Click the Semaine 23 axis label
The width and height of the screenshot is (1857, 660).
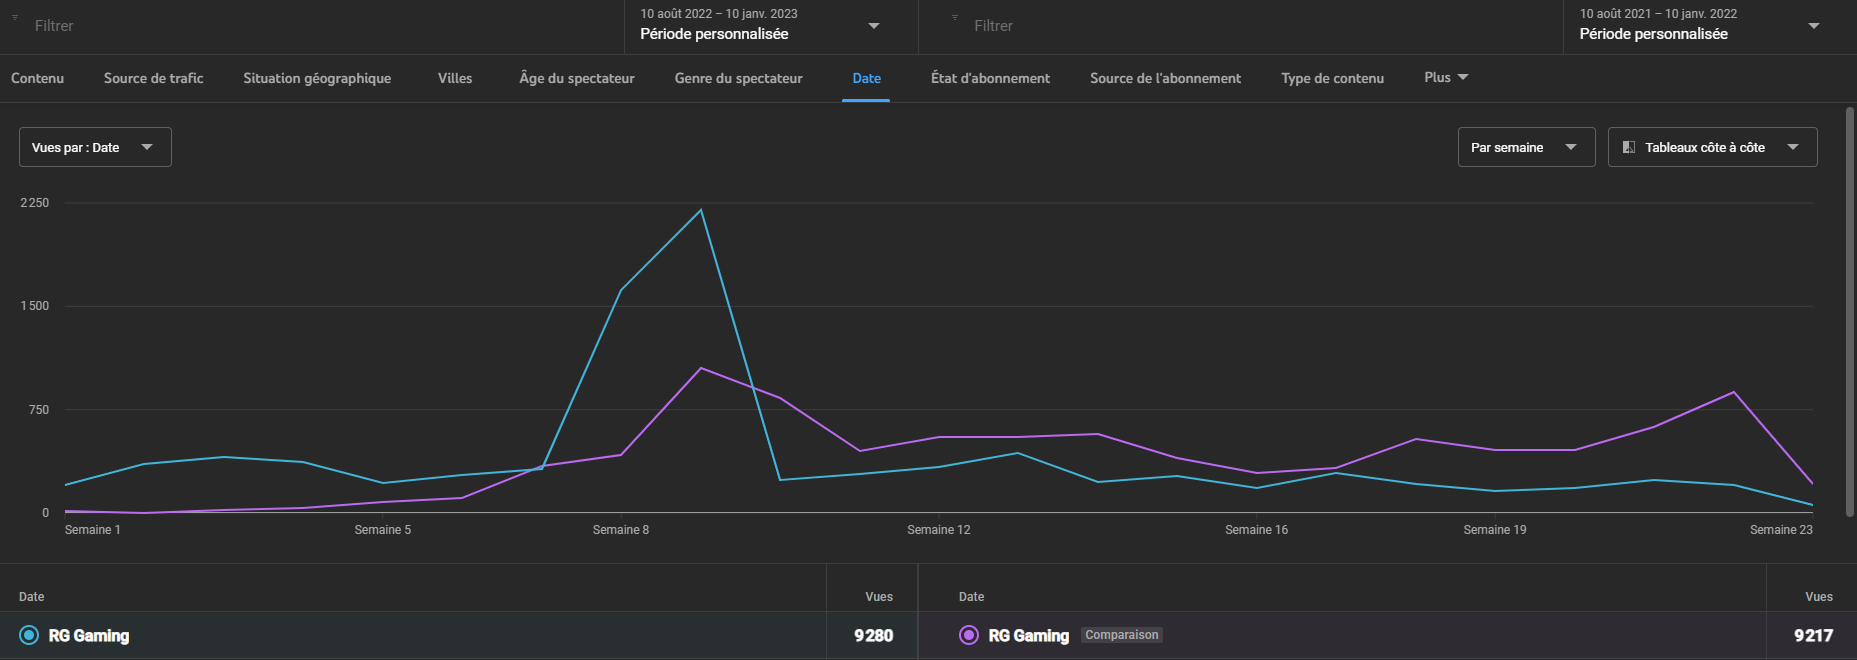1781,530
